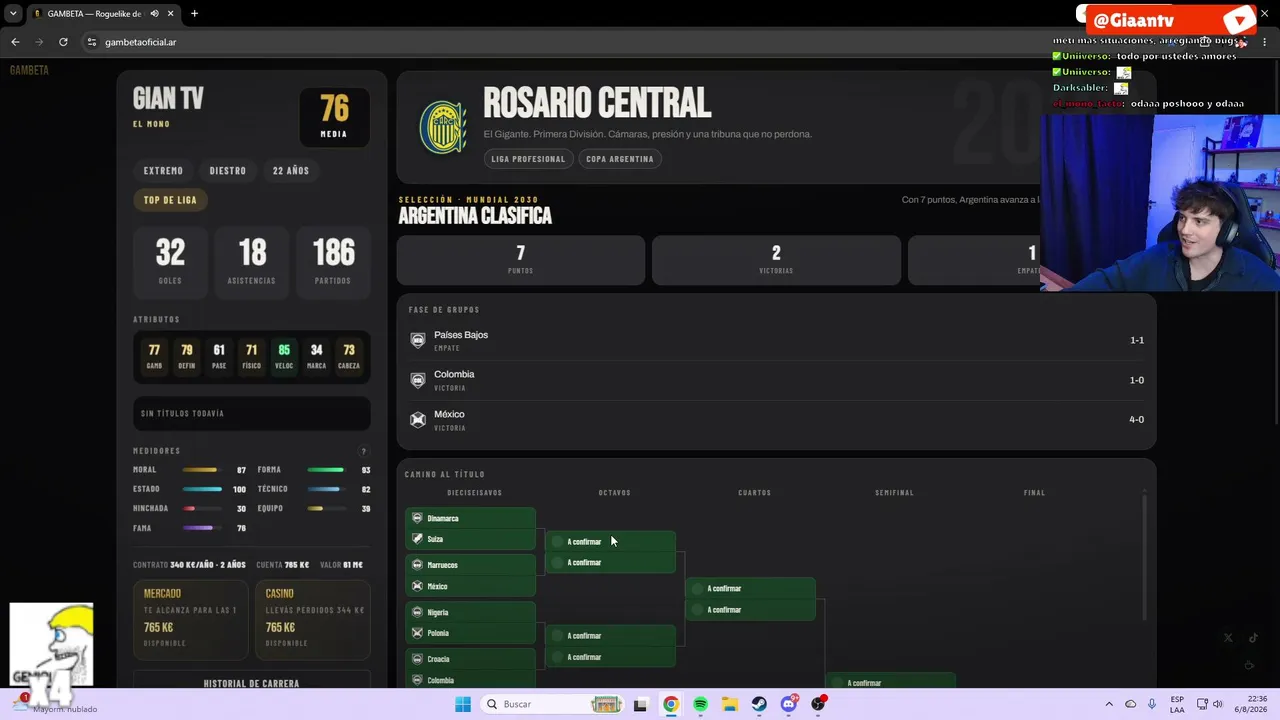
Task: Click the Moral meter bar
Action: tap(203, 470)
